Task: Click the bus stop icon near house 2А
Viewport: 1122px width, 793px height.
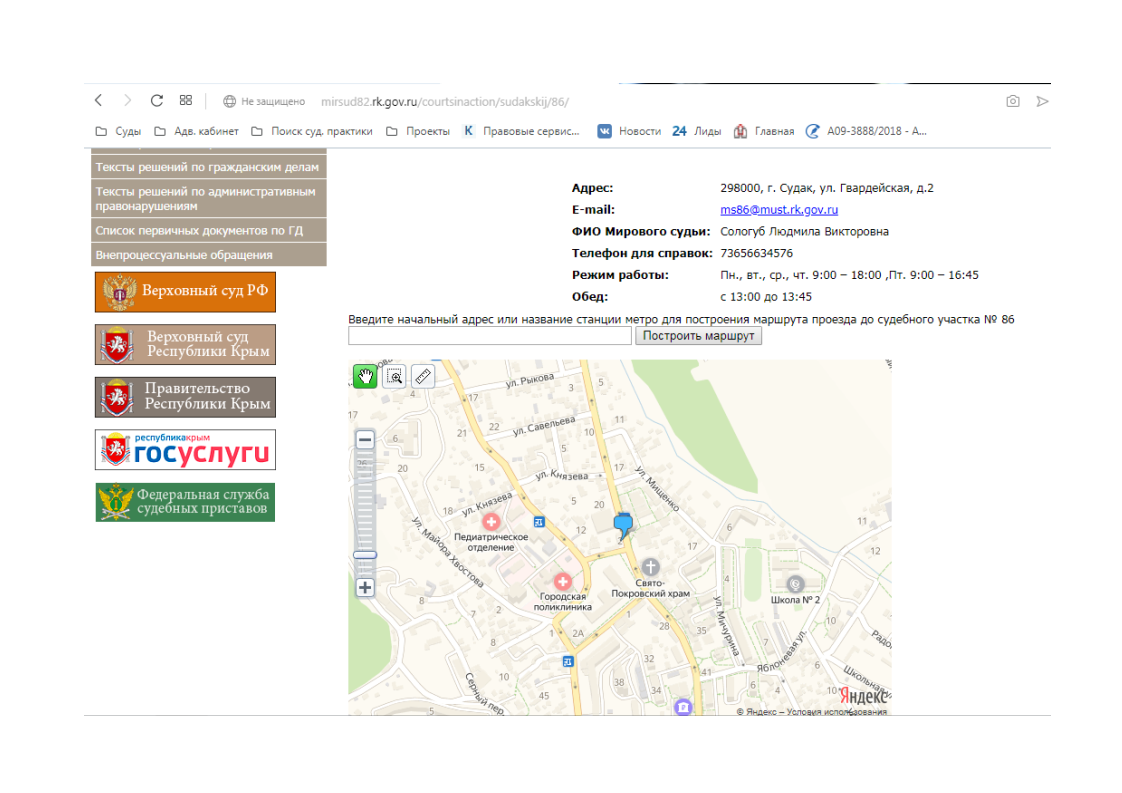Action: (568, 661)
